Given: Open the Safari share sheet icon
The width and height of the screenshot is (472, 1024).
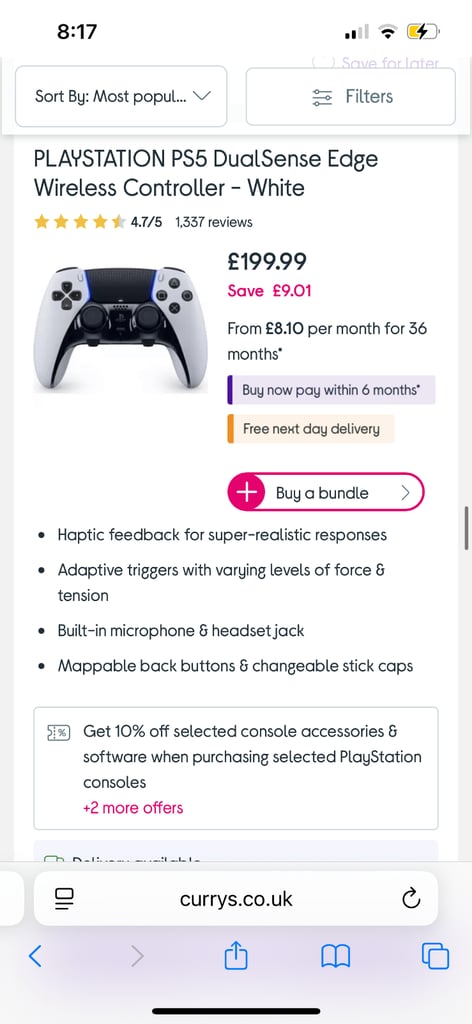Looking at the screenshot, I should click(236, 955).
